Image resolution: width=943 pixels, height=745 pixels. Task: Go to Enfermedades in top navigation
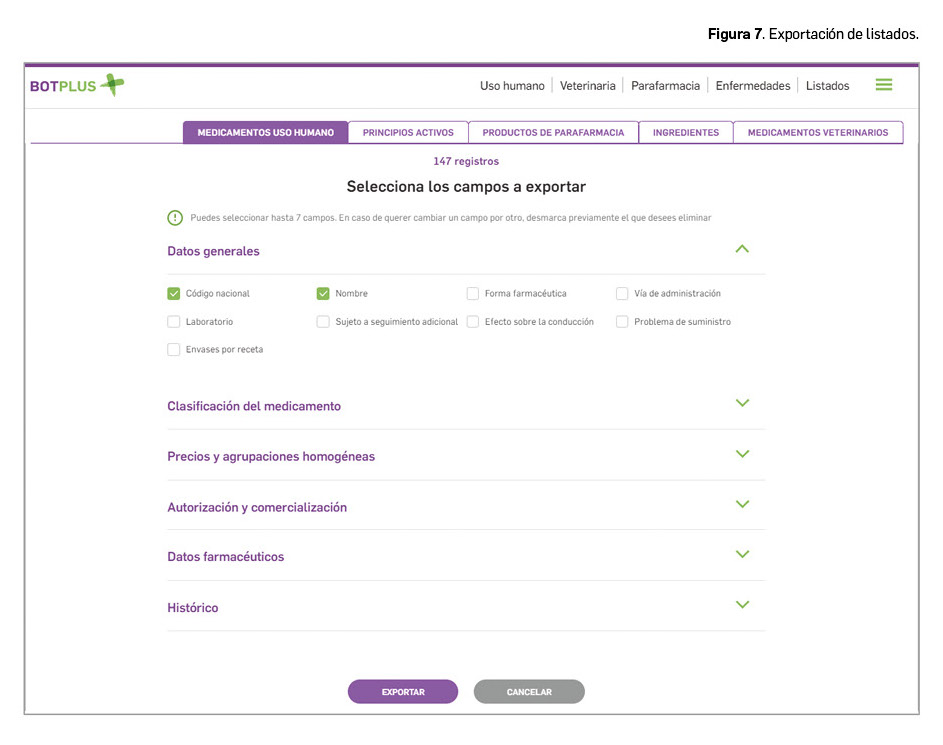(752, 86)
